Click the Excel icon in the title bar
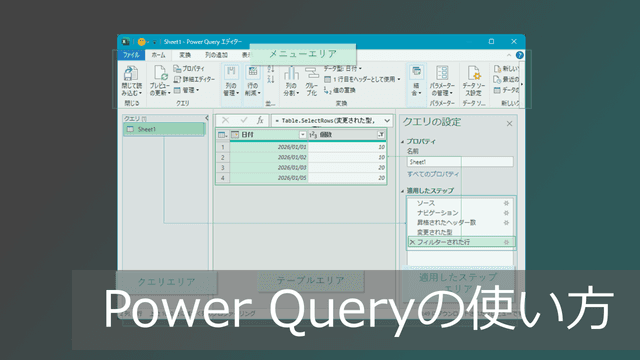The width and height of the screenshot is (640, 360). 126,42
